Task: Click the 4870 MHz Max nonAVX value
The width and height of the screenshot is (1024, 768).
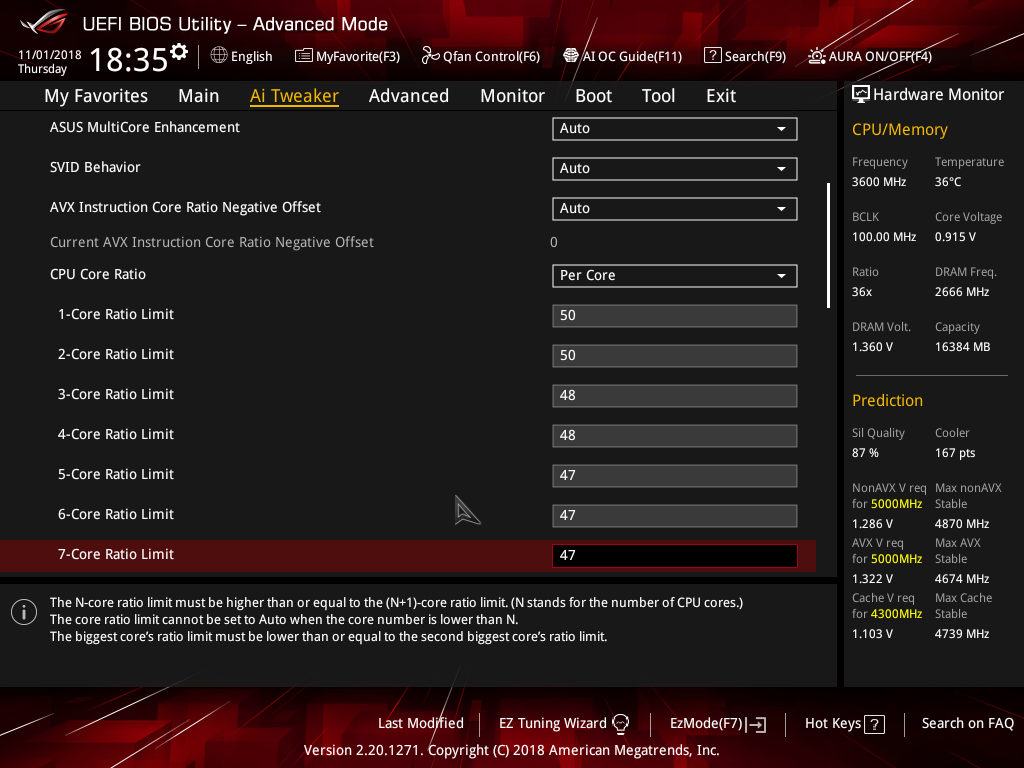Action: [x=962, y=524]
